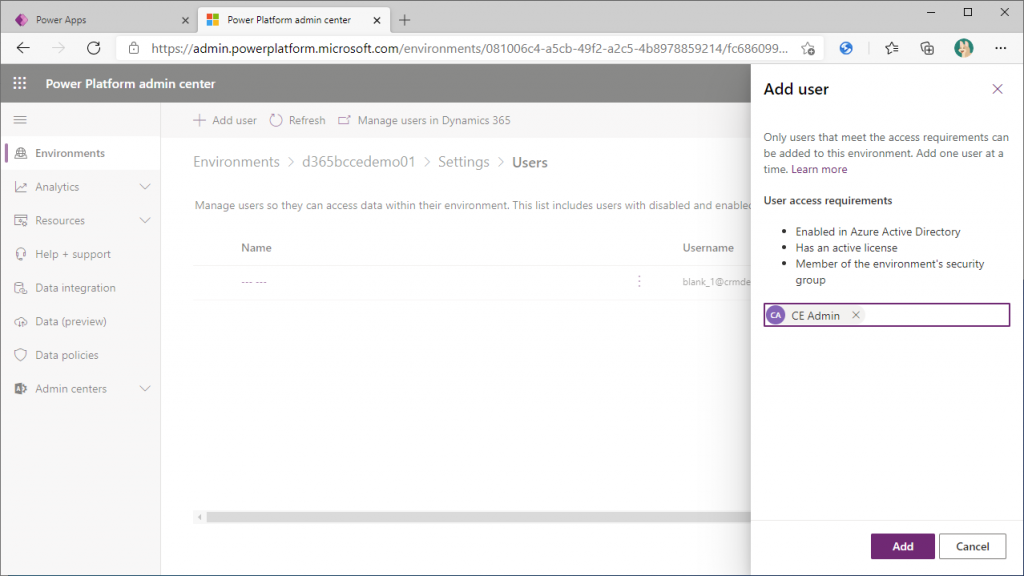Close the Power Apps tab
This screenshot has height=576, width=1024.
tap(185, 20)
